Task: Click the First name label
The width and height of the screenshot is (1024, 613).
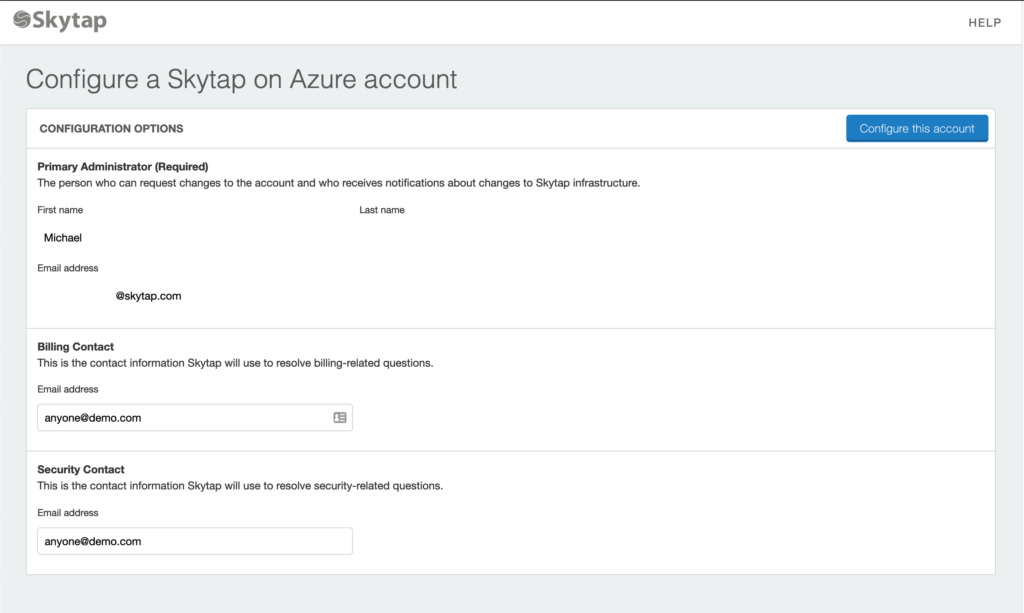Action: [x=60, y=210]
